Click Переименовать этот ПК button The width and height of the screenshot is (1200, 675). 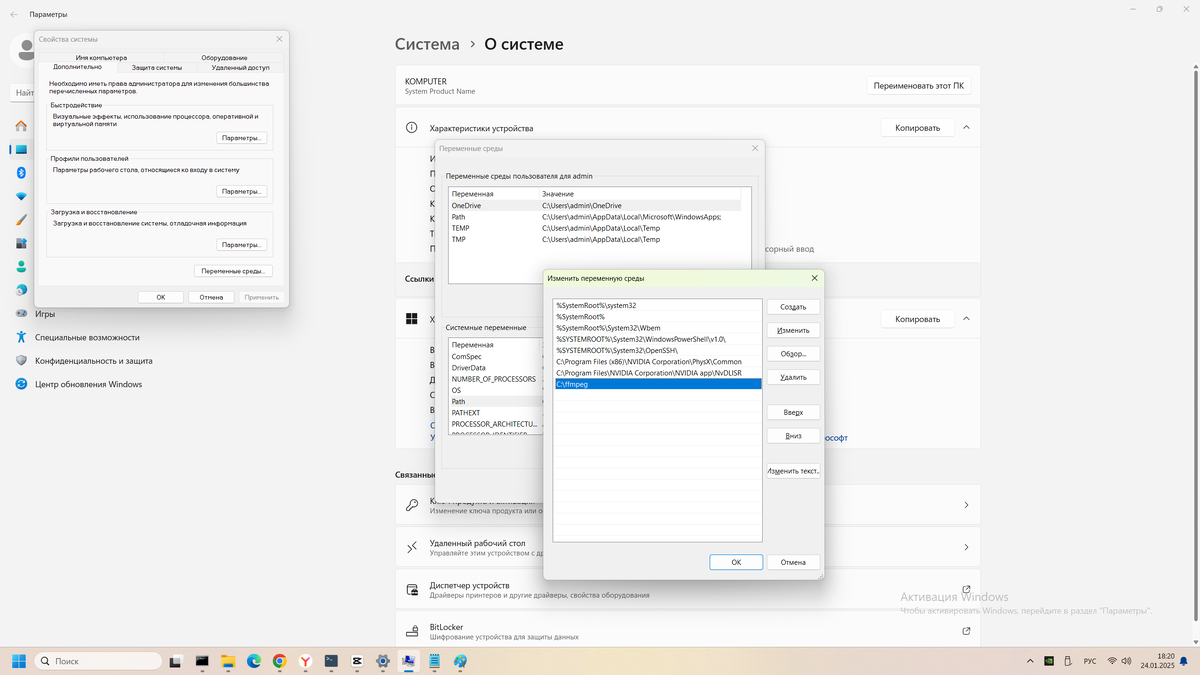[x=919, y=86]
